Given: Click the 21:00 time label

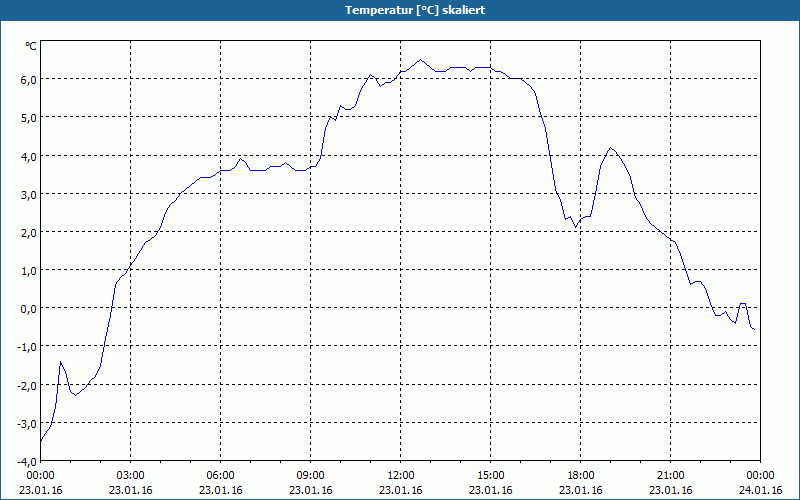Looking at the screenshot, I should coord(670,476).
